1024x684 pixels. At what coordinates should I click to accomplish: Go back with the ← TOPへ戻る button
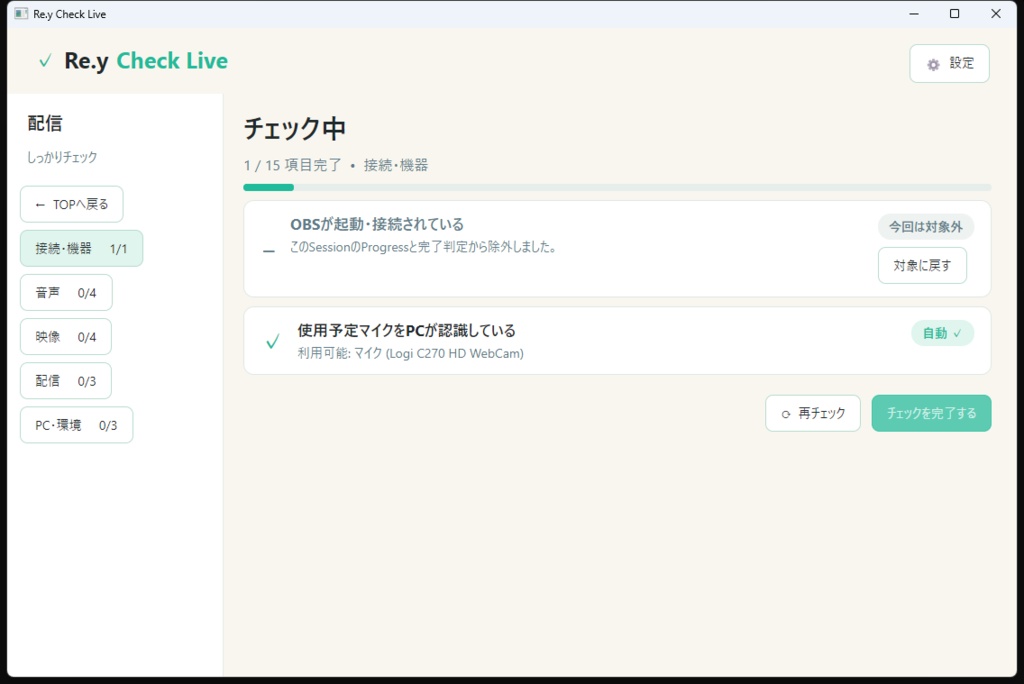pyautogui.click(x=72, y=204)
